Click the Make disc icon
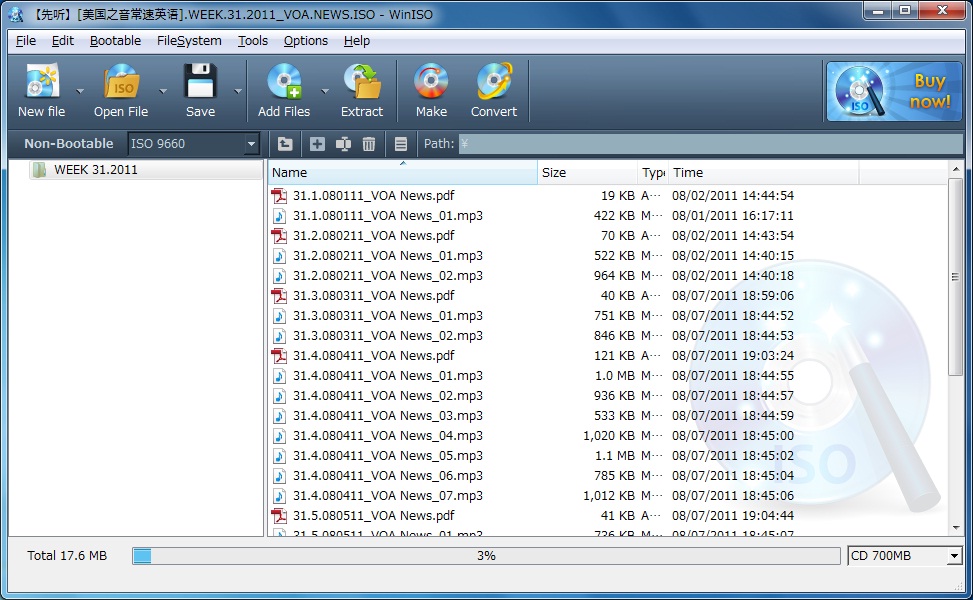The height and width of the screenshot is (600, 973). point(431,81)
